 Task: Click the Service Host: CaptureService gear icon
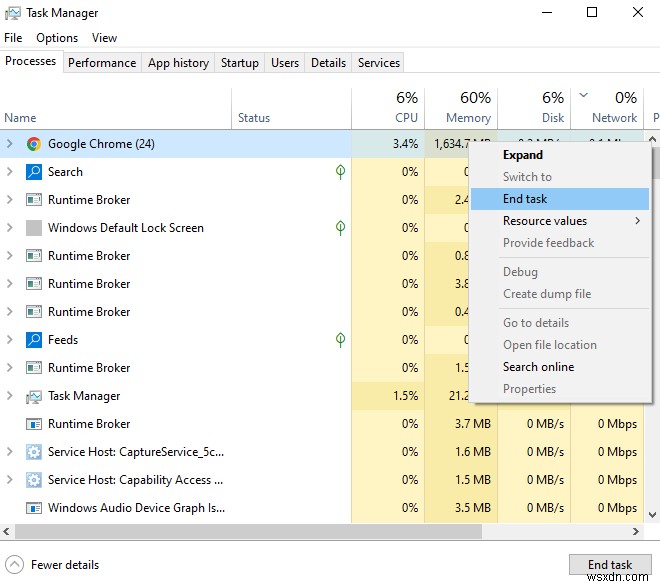(x=34, y=452)
